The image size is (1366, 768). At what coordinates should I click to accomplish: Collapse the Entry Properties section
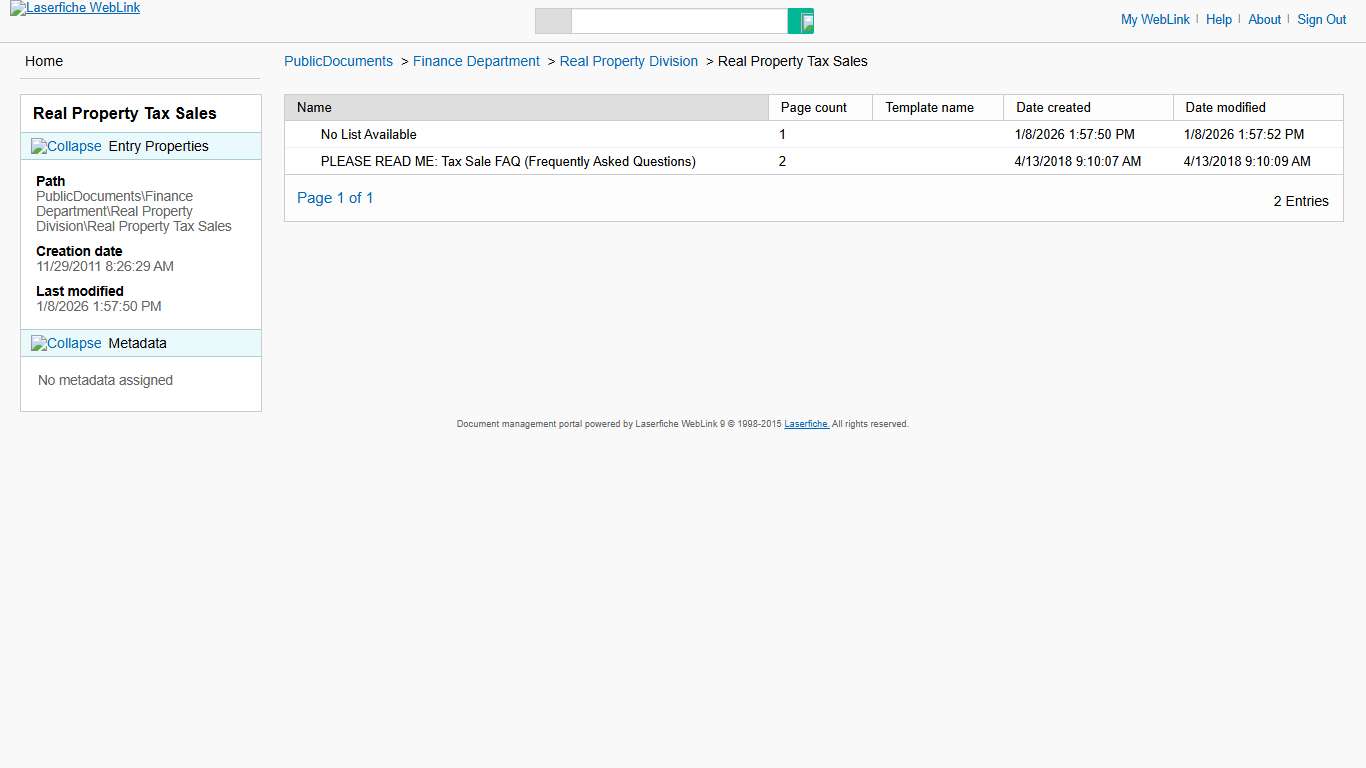coord(66,146)
